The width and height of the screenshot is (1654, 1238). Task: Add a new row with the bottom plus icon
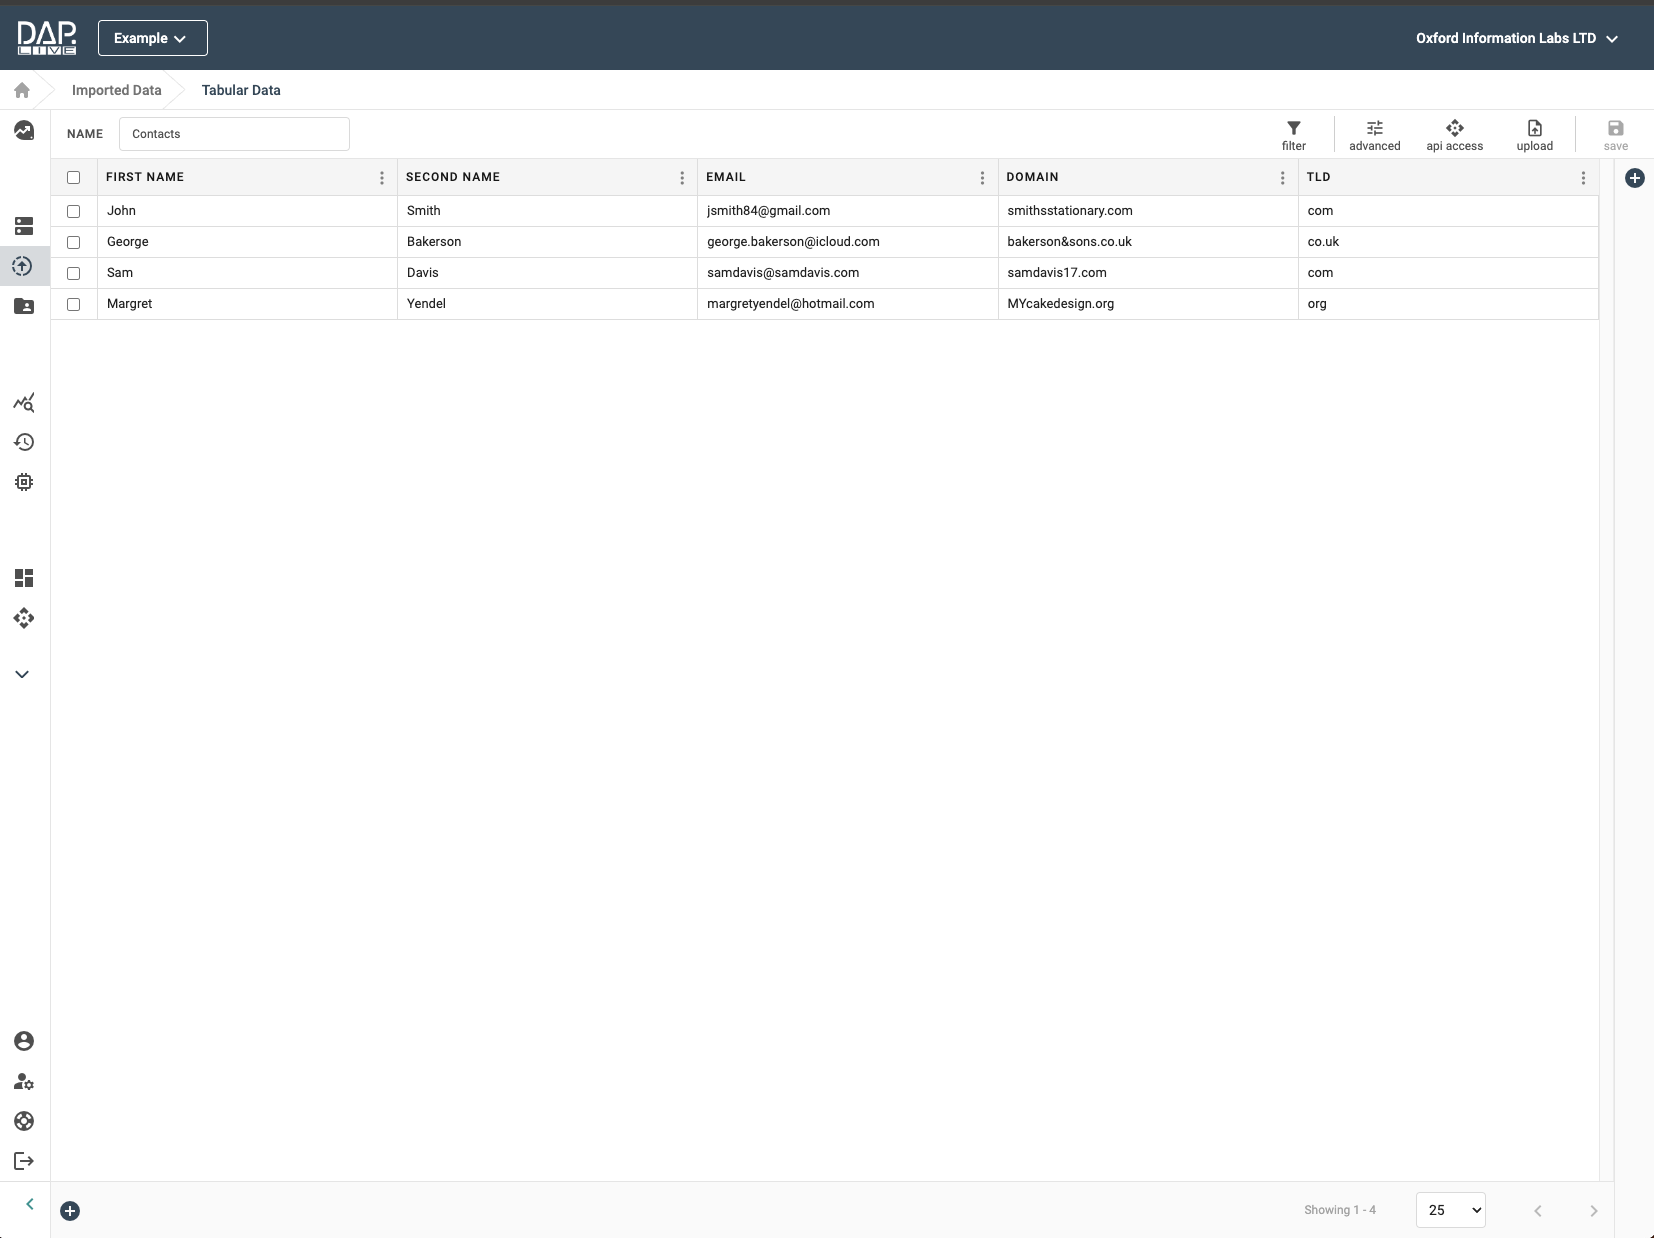[70, 1211]
